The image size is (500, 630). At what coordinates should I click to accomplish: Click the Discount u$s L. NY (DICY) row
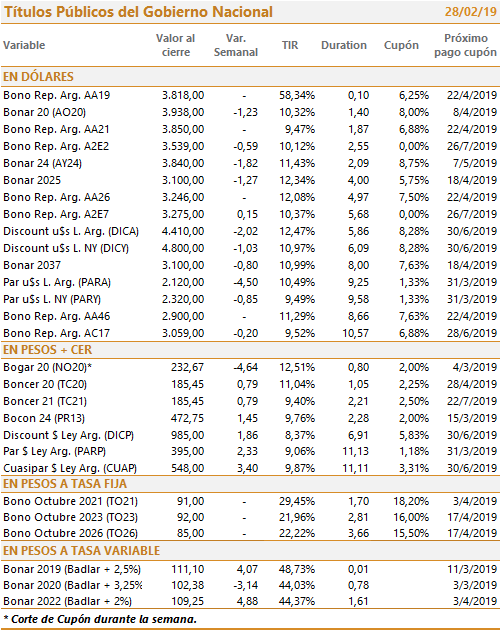(250, 248)
